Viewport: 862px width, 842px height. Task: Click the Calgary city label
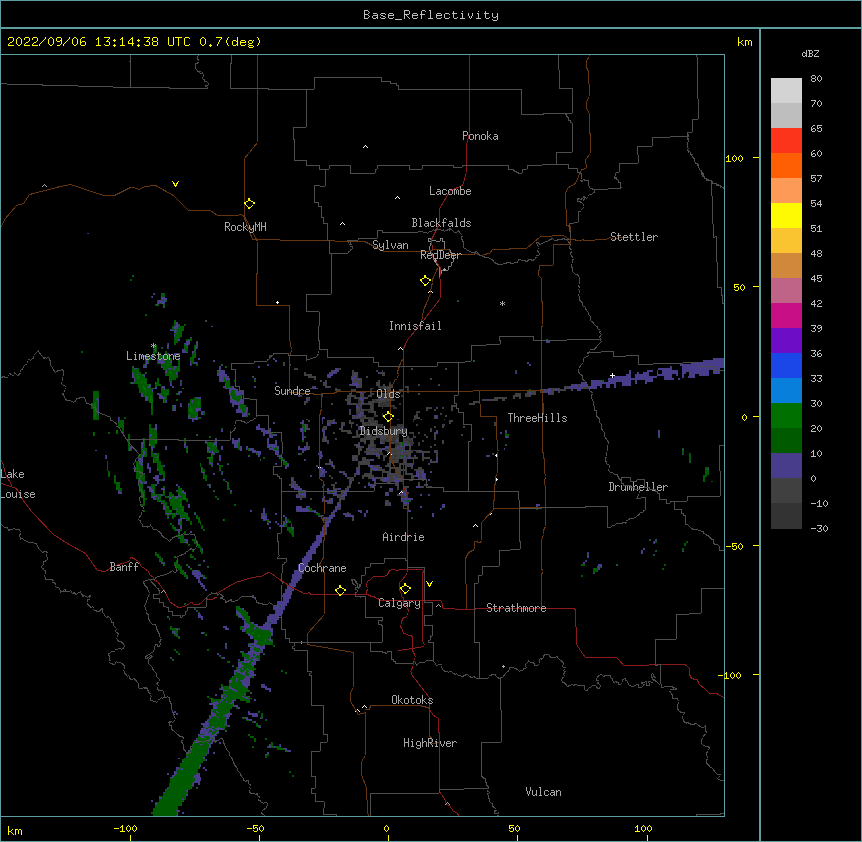(x=399, y=603)
